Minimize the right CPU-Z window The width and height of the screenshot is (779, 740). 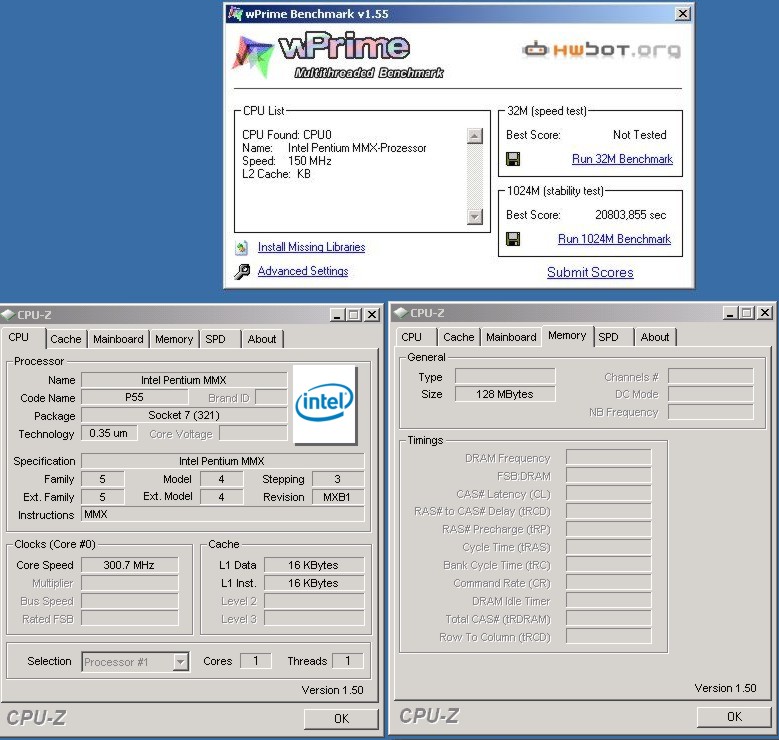(x=730, y=313)
